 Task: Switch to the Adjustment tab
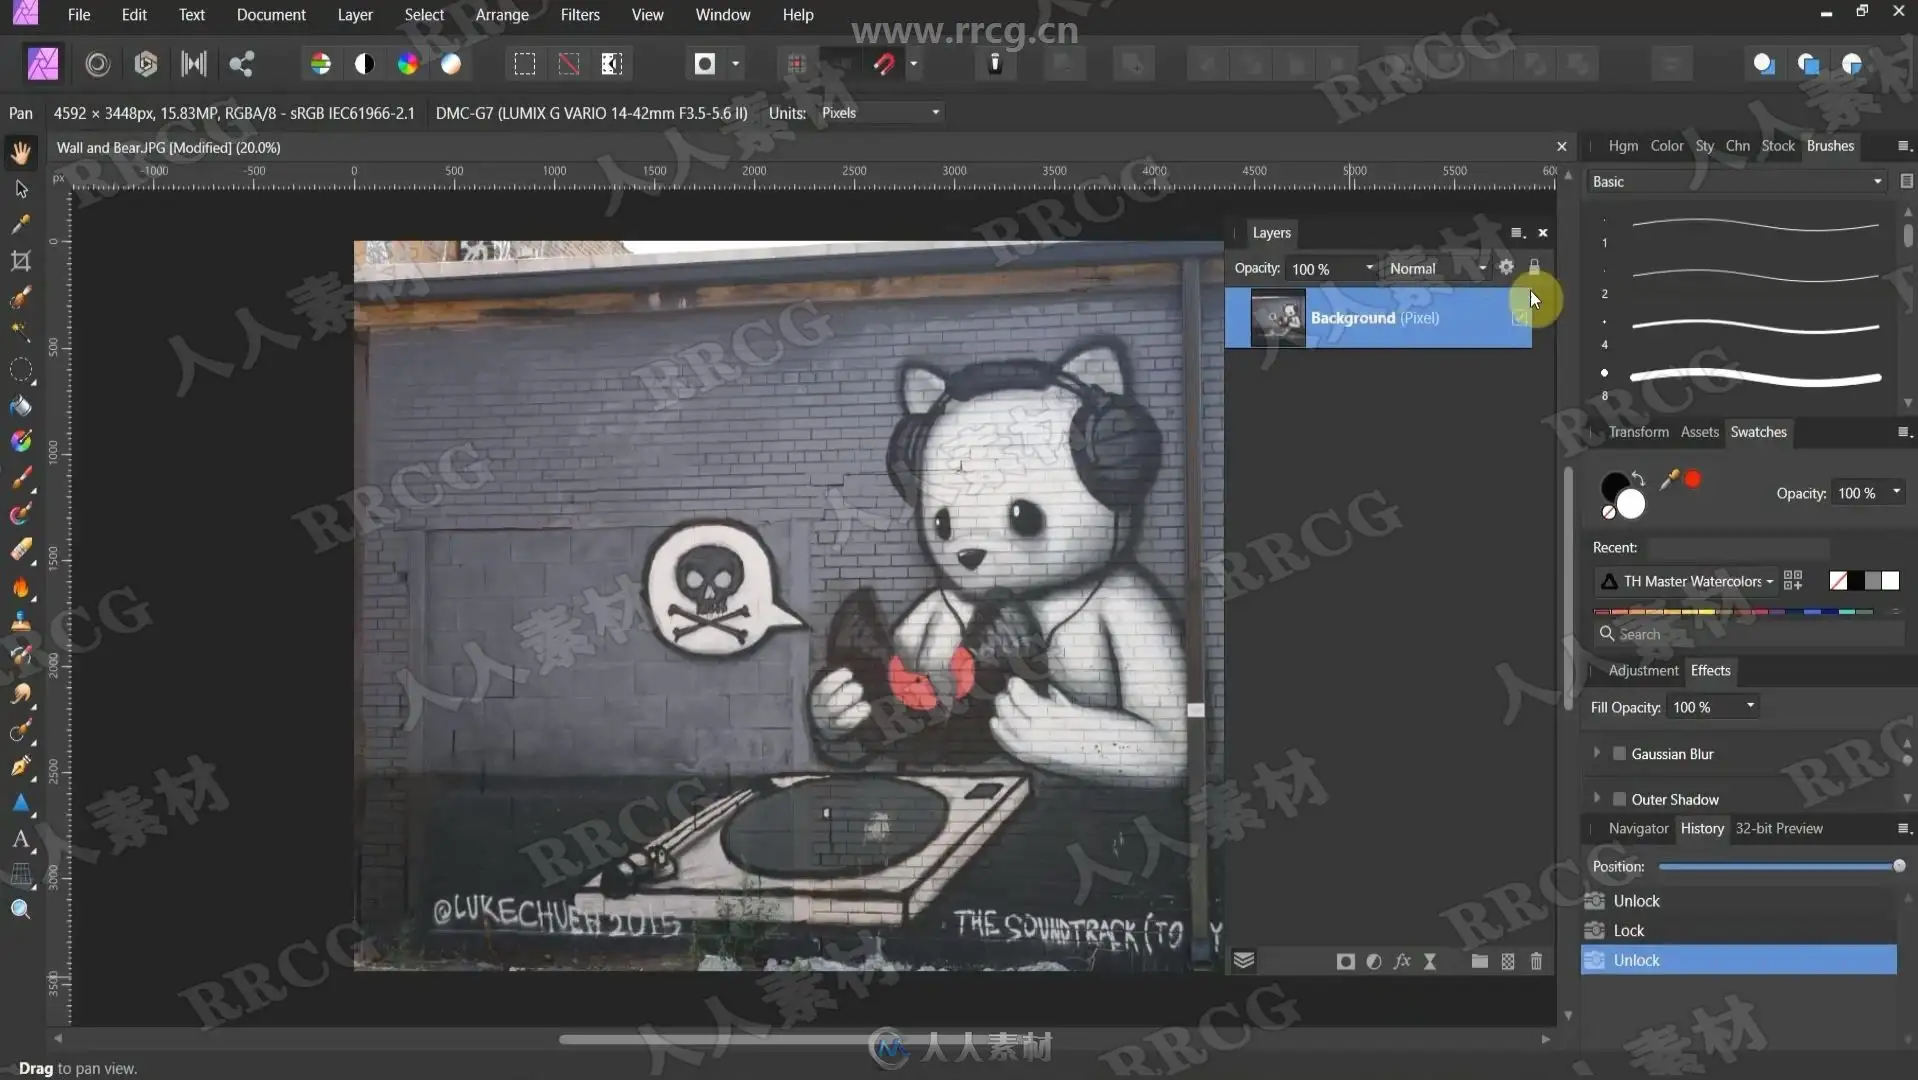pos(1643,671)
